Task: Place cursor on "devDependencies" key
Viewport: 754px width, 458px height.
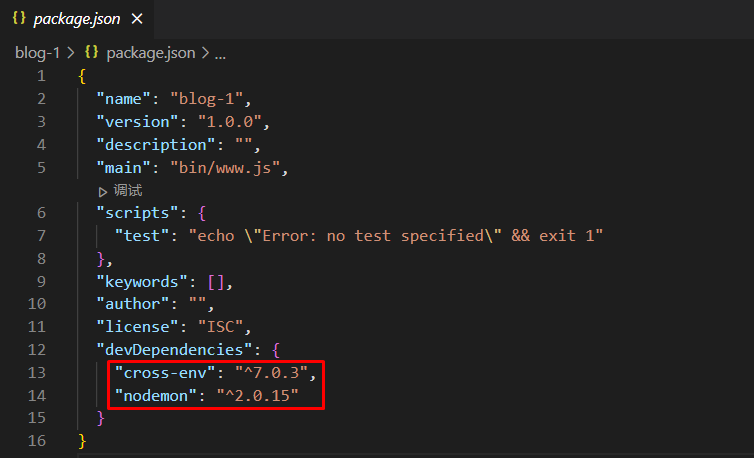Action: coord(174,350)
